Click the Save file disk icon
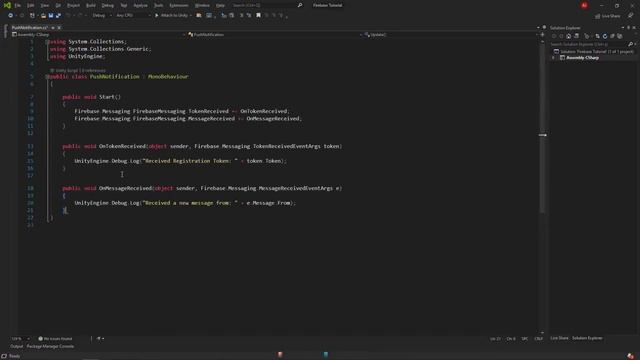Screen dimensions: 640x360 click(51, 16)
